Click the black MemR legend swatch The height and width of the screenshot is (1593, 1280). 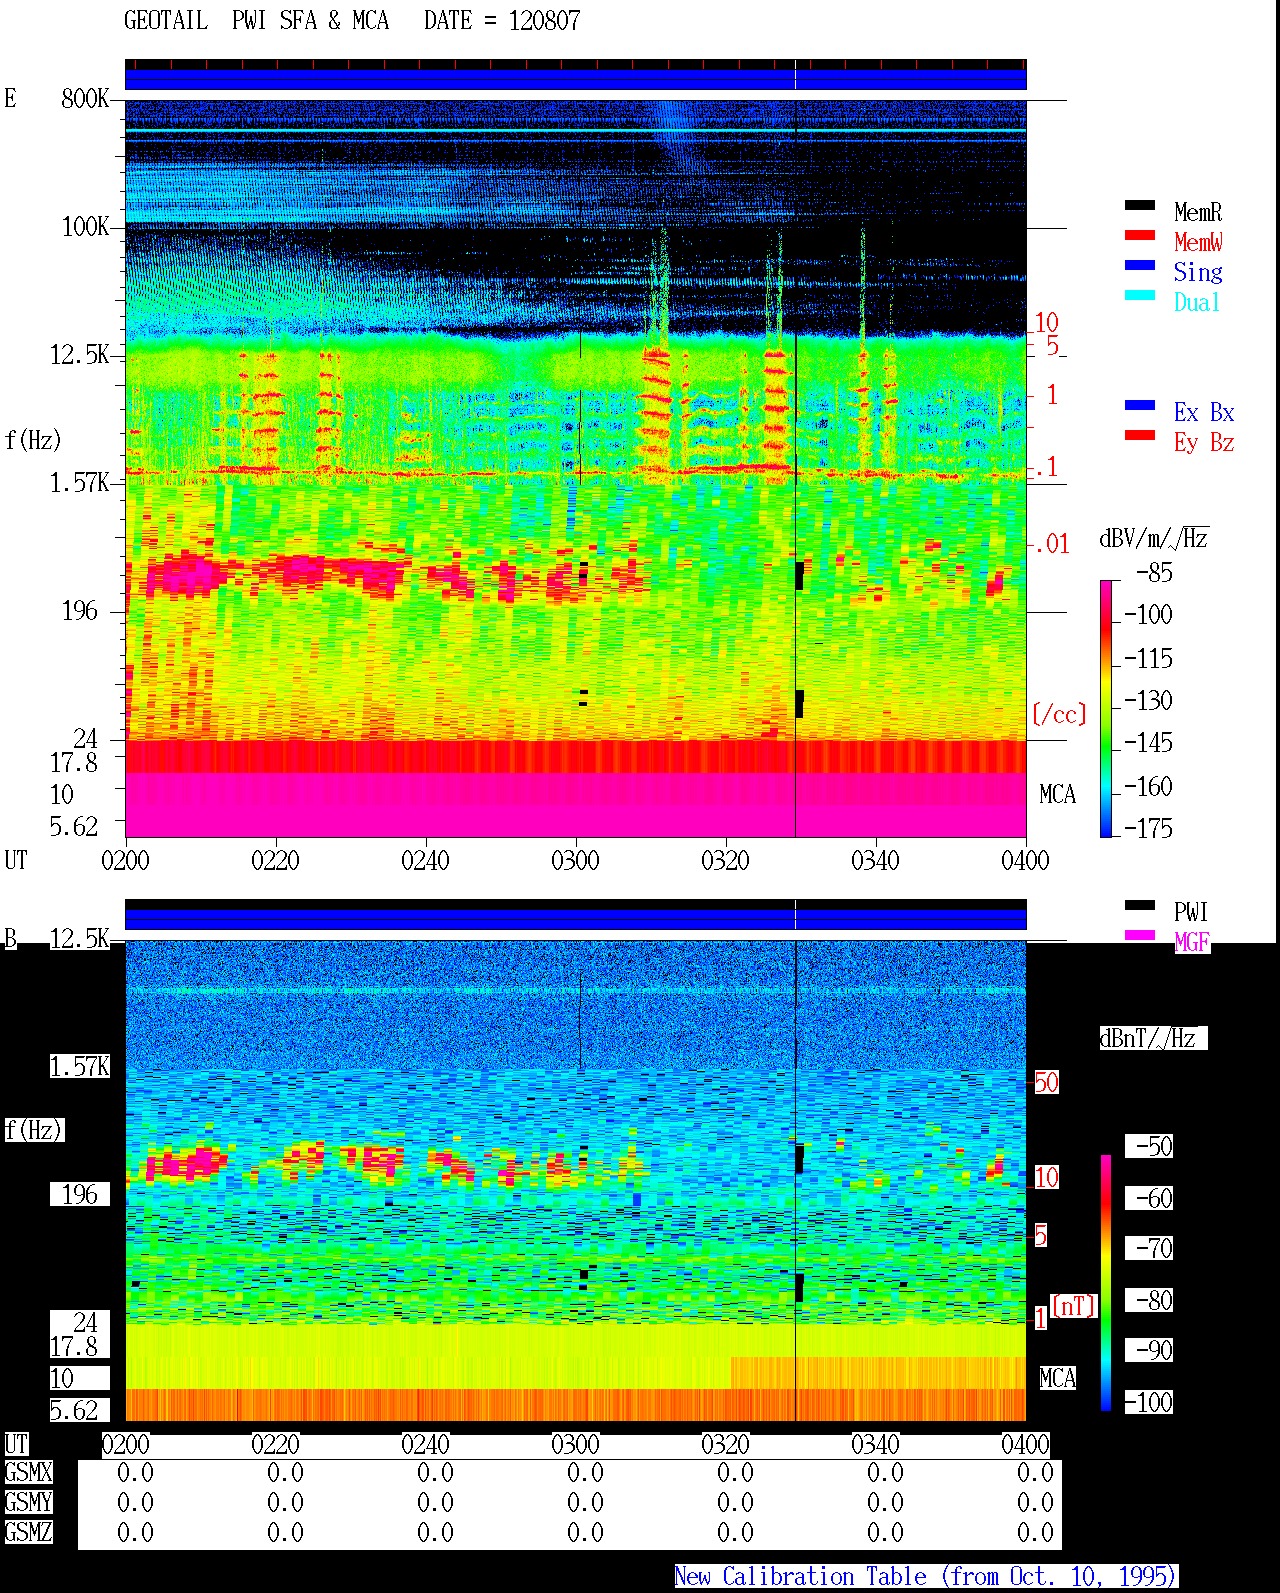[x=1140, y=205]
